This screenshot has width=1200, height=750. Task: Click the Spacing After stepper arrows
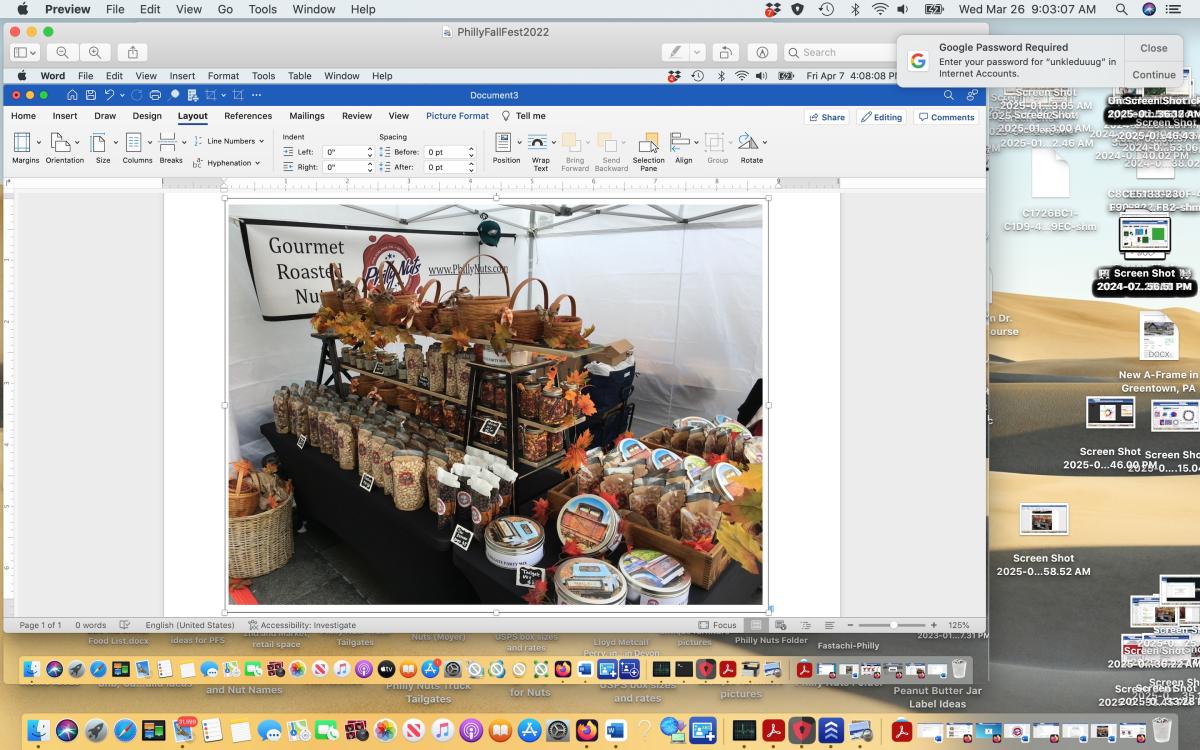click(471, 167)
